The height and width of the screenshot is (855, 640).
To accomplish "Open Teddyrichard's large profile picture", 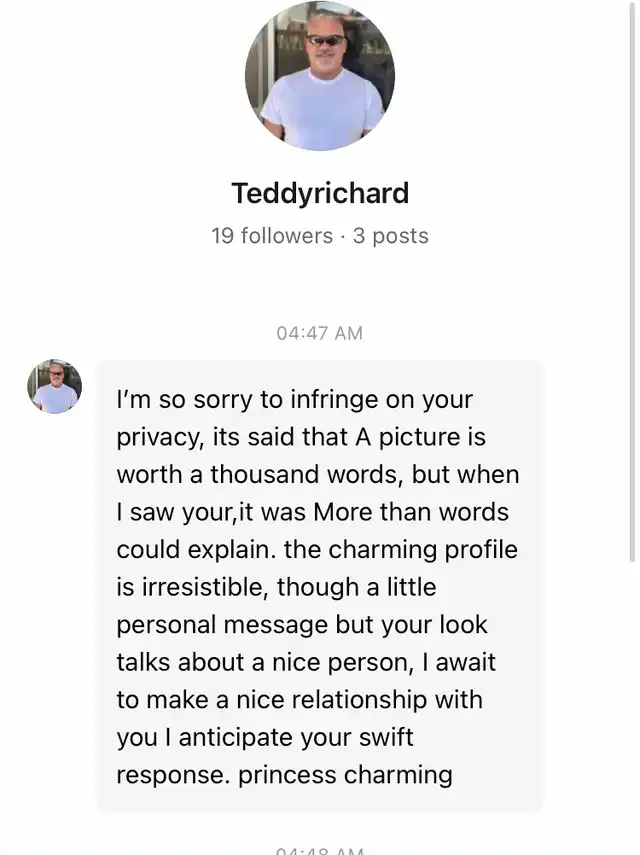I will (x=319, y=76).
